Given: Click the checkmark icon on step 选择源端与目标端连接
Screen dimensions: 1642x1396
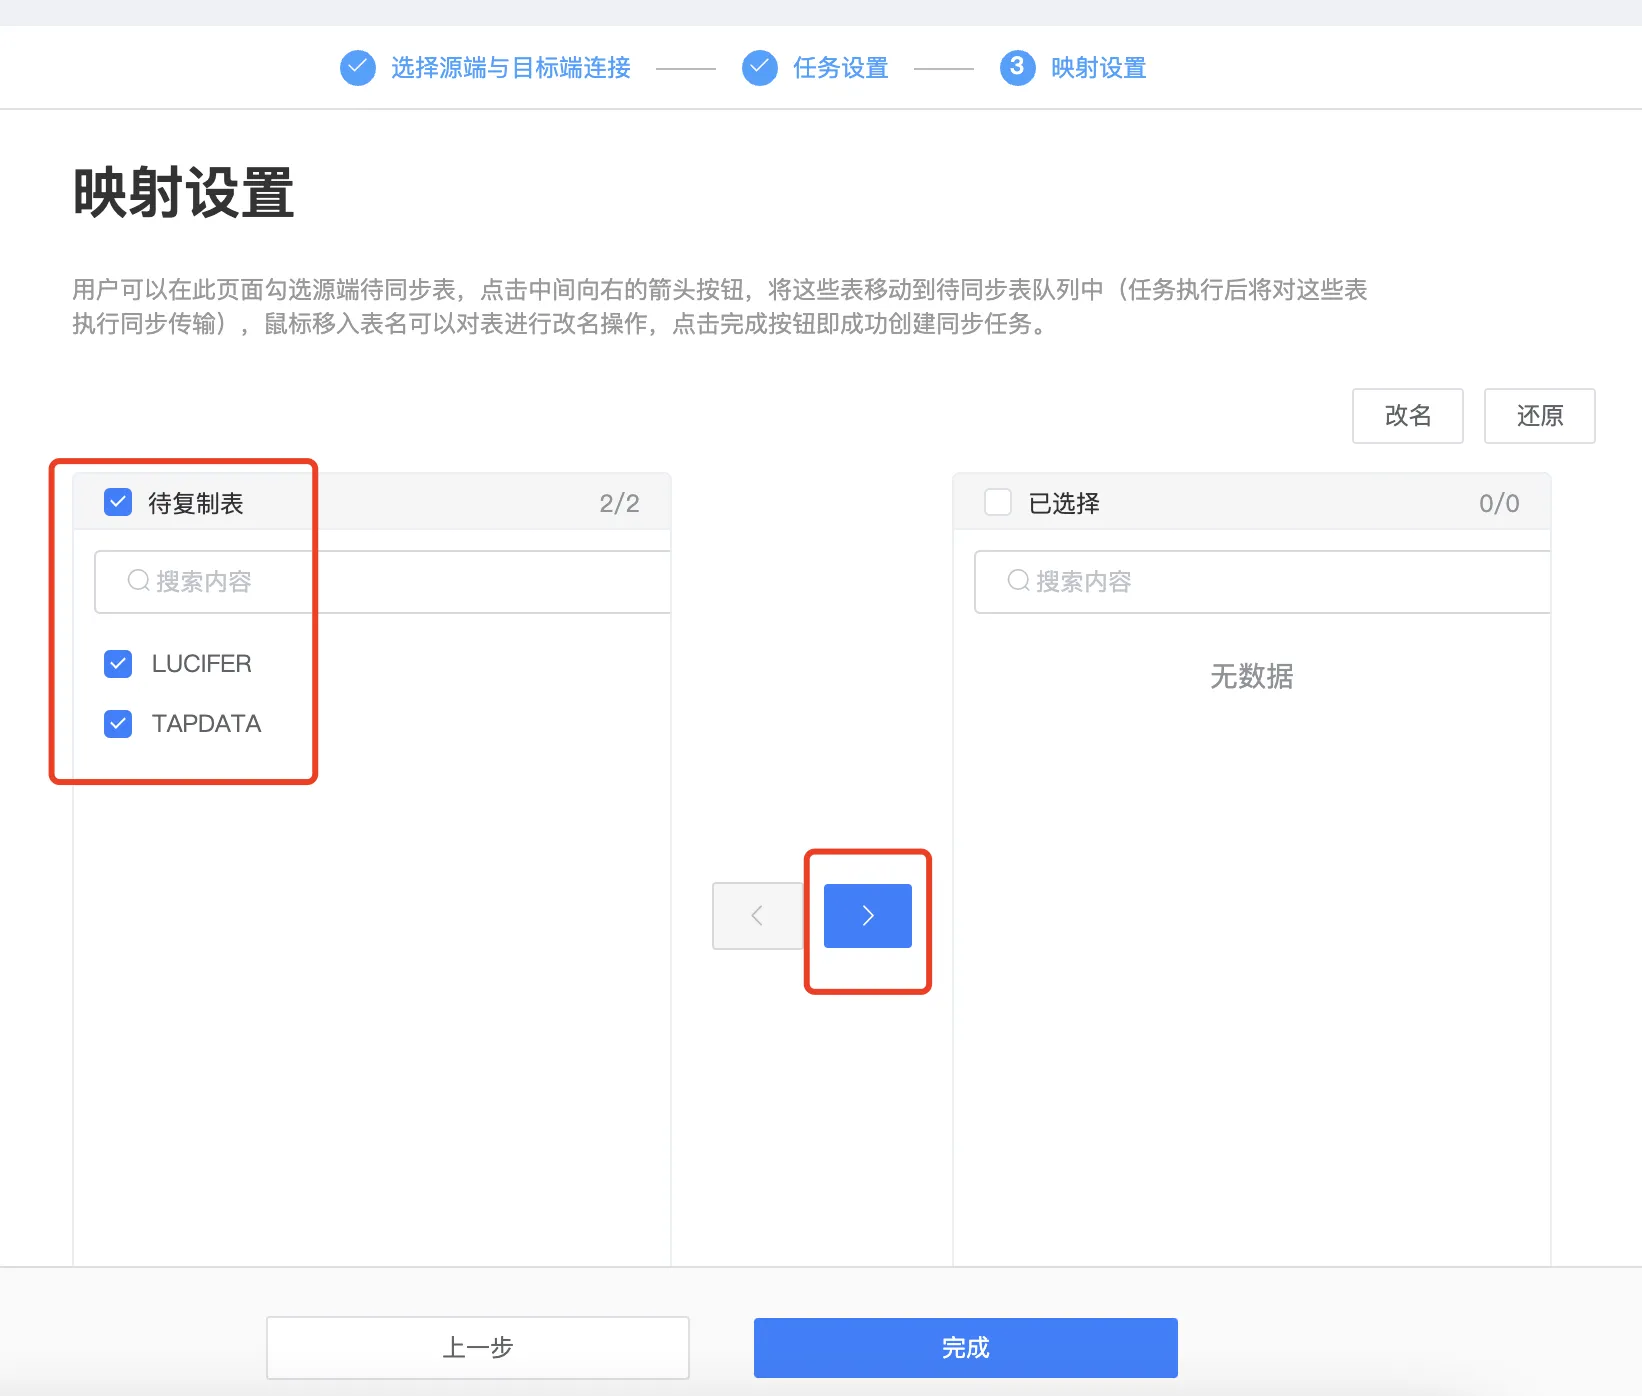Looking at the screenshot, I should pyautogui.click(x=357, y=67).
